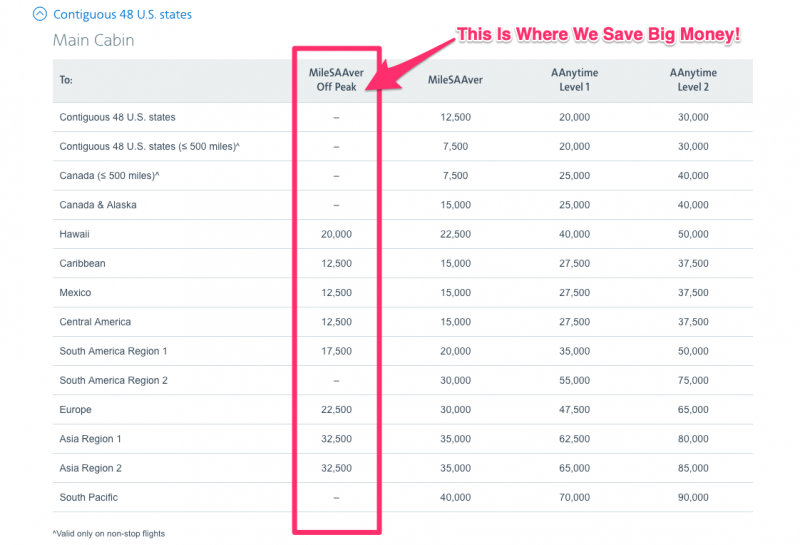
Task: Click the 'Valid only on non-stop flights' footnote
Action: (x=116, y=533)
